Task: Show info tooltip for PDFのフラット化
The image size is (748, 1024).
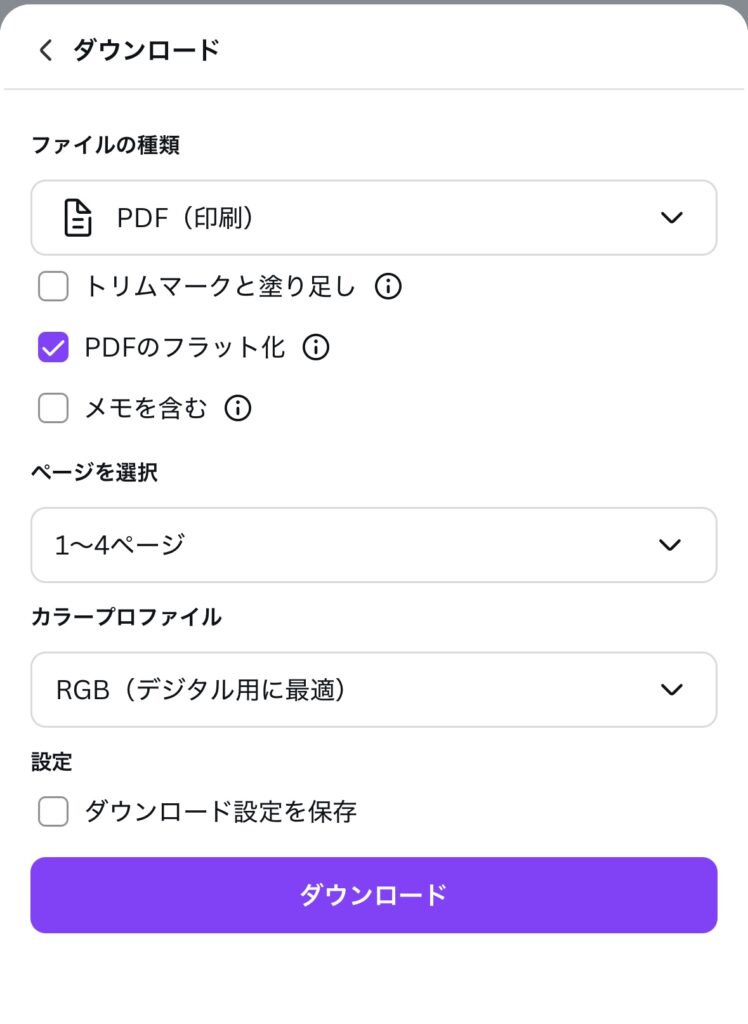Action: (x=316, y=347)
